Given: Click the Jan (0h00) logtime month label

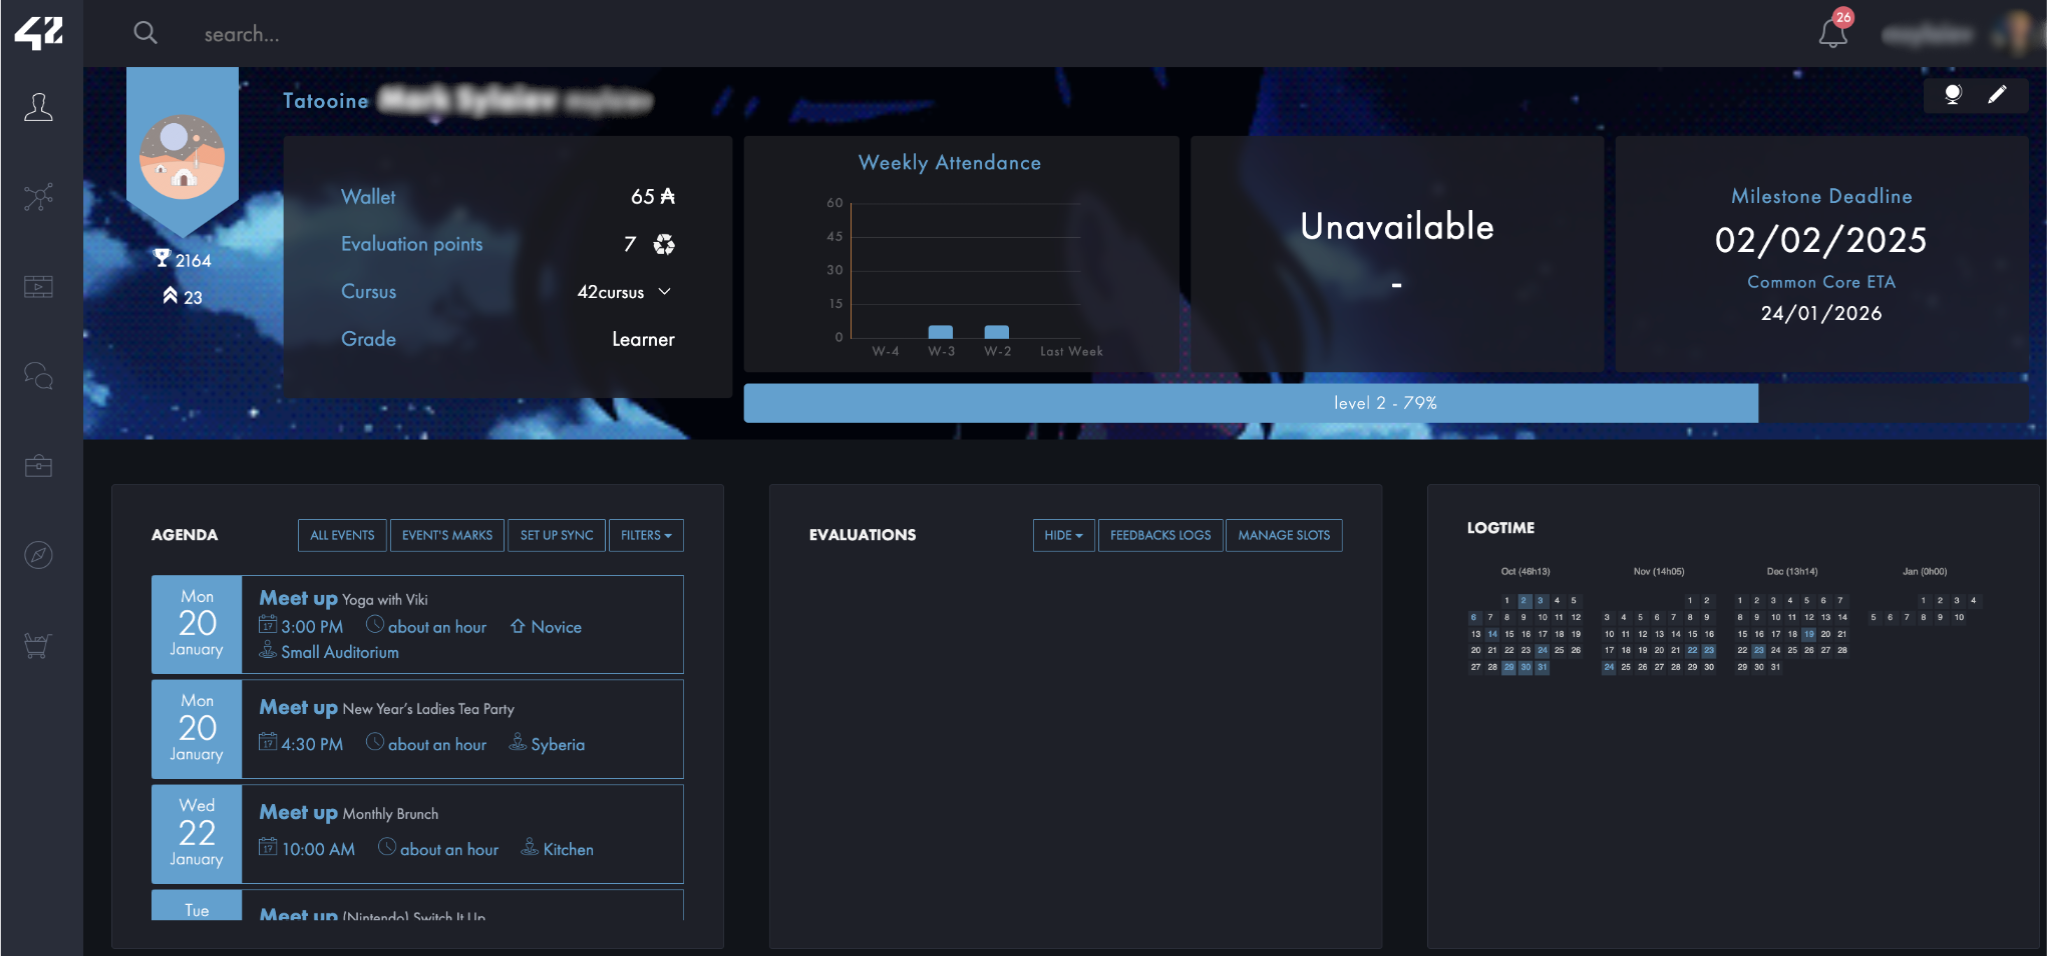Looking at the screenshot, I should (x=1925, y=572).
